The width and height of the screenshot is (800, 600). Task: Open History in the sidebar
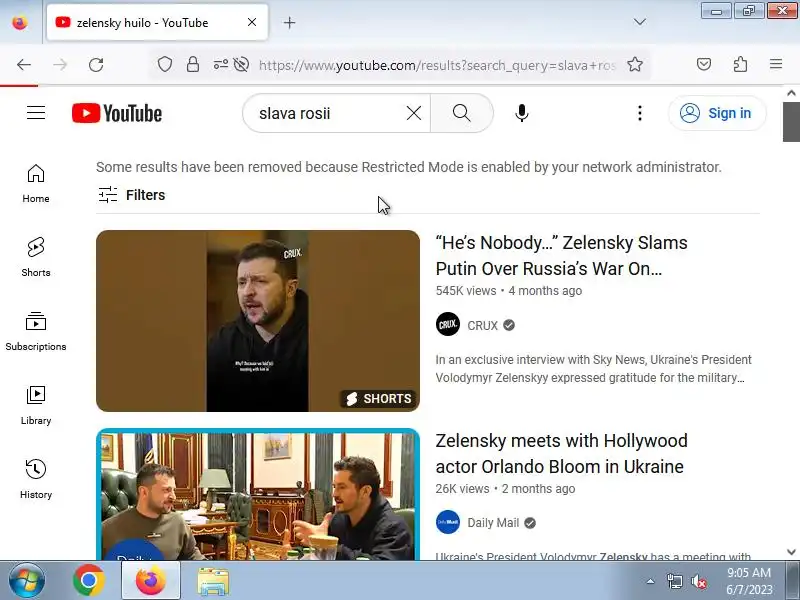pyautogui.click(x=36, y=480)
